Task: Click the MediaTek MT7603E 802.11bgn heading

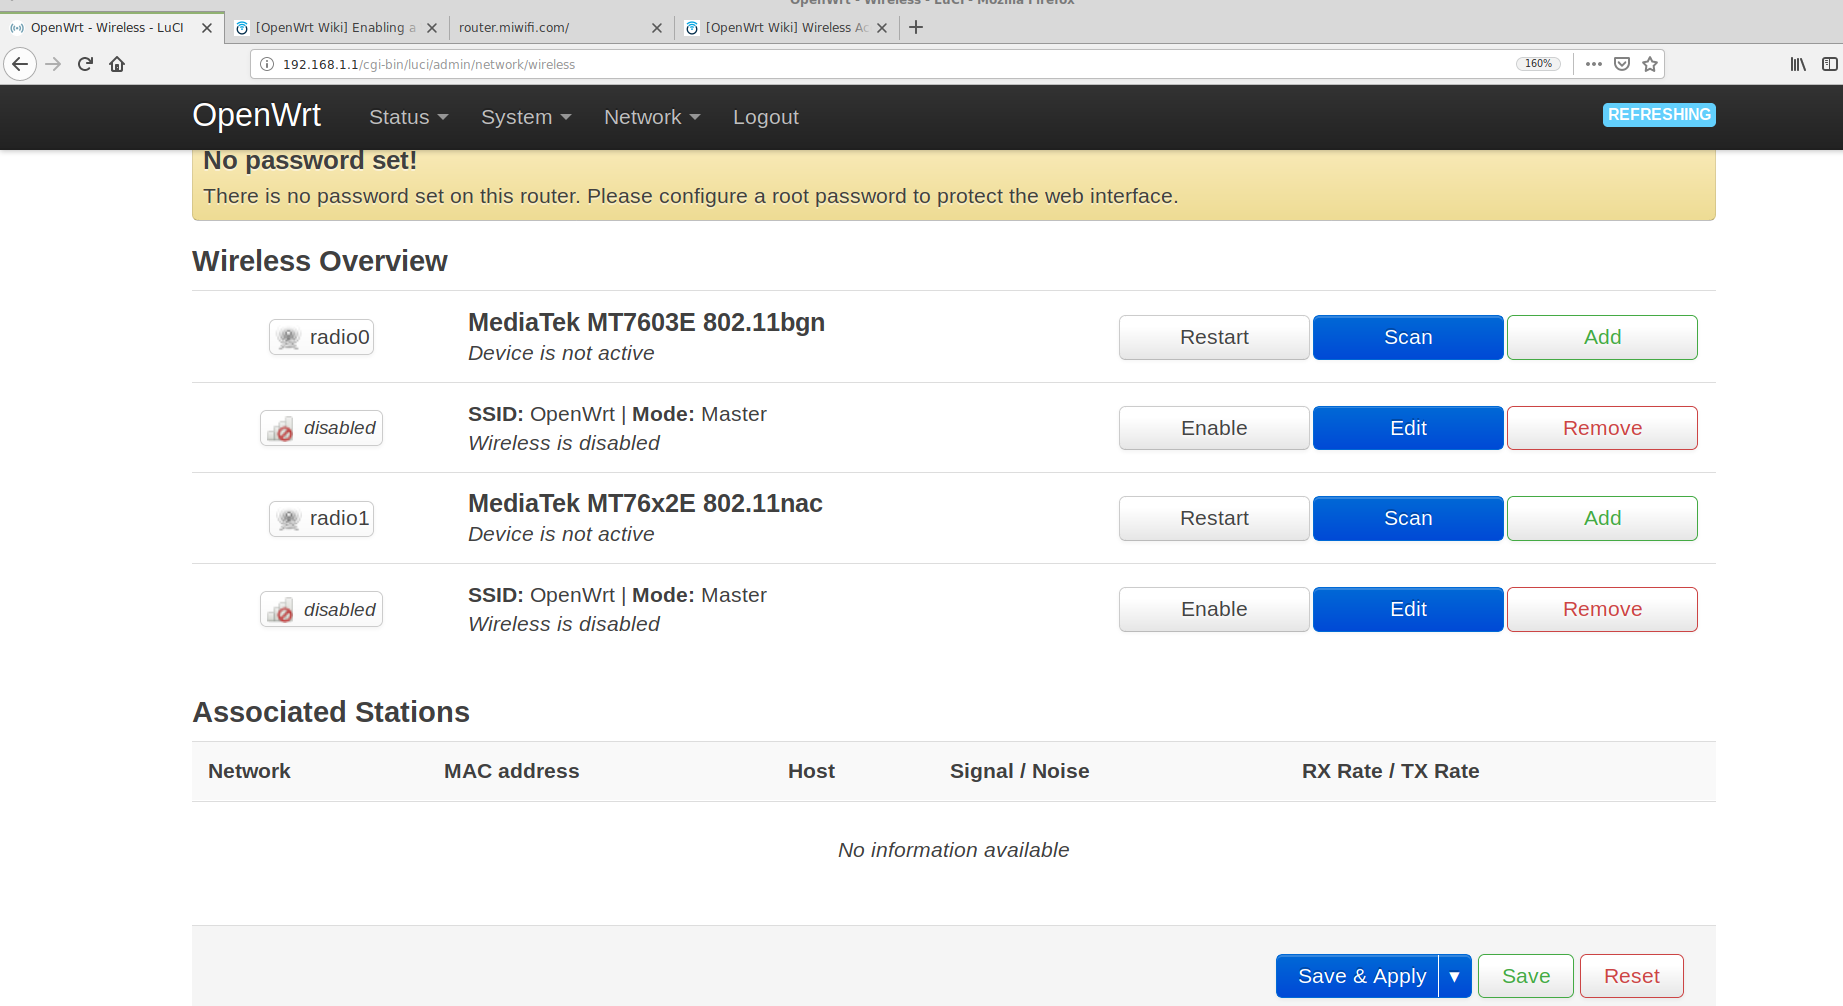Action: [646, 322]
